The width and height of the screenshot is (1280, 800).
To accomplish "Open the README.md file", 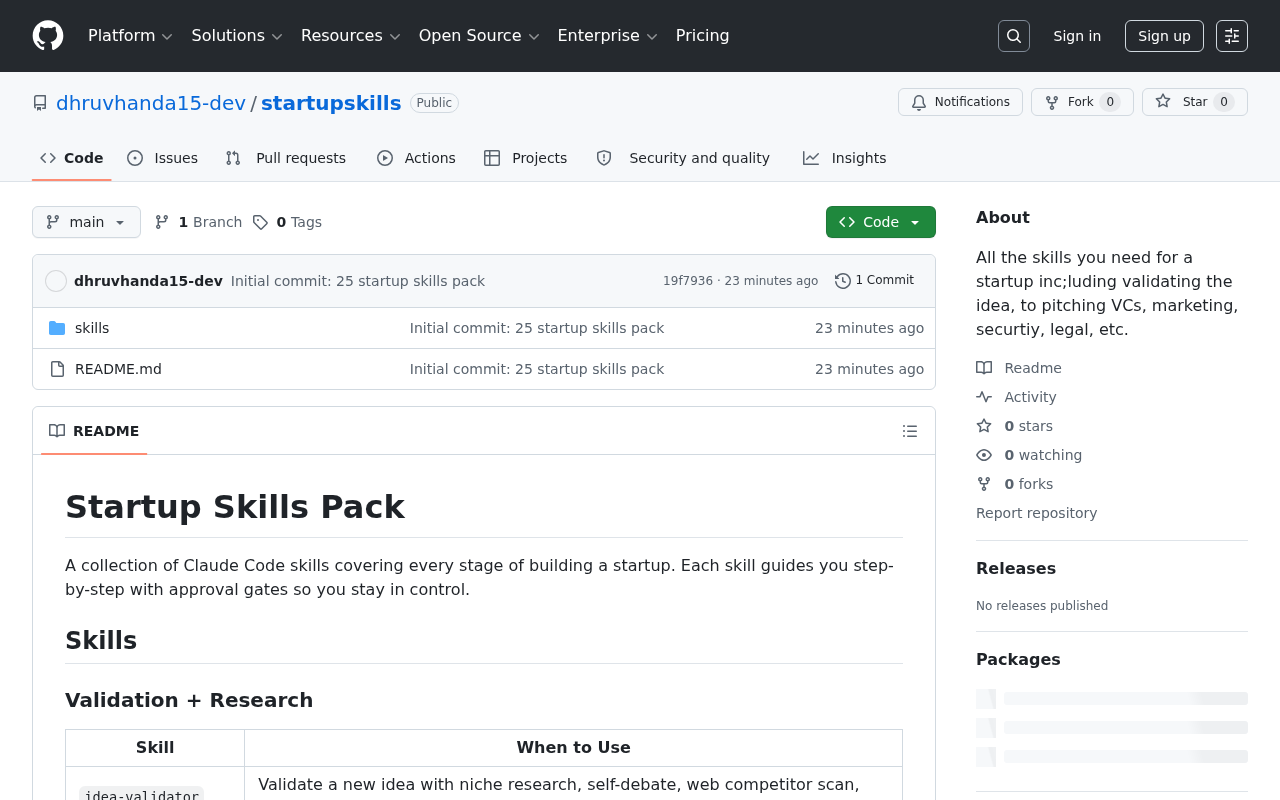I will [x=118, y=369].
